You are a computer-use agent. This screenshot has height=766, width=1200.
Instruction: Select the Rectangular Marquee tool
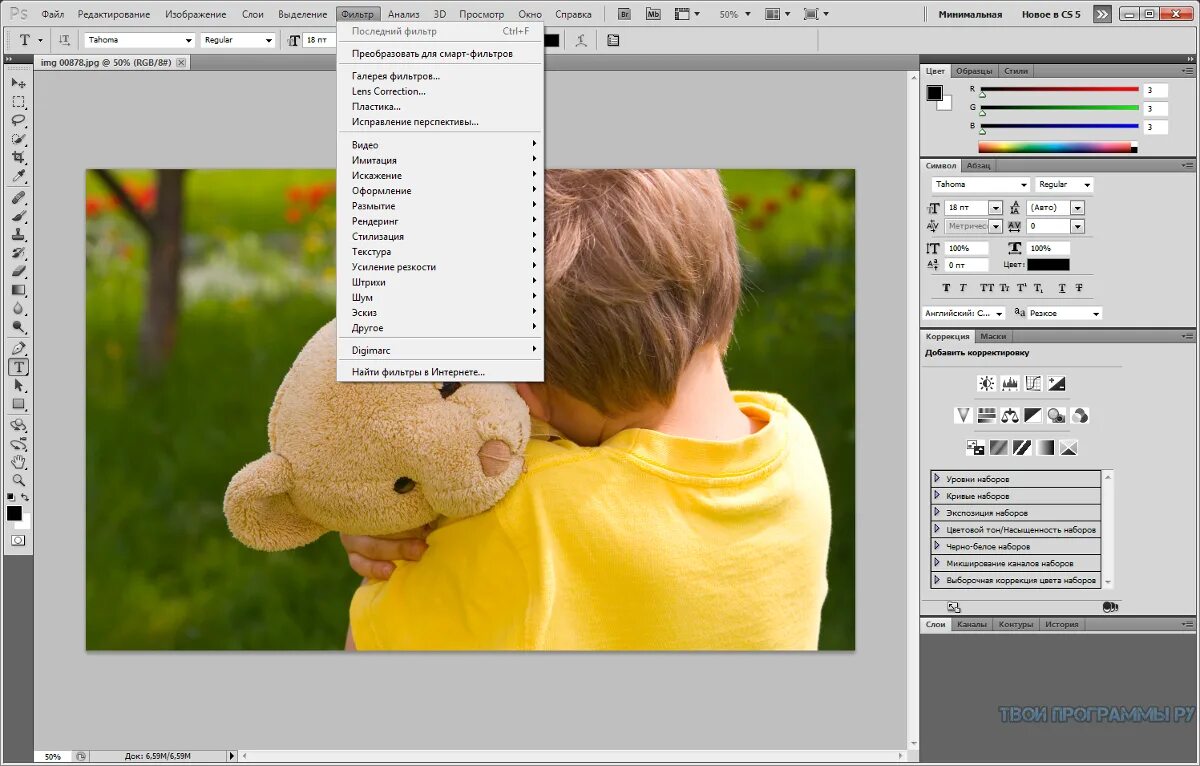(18, 102)
